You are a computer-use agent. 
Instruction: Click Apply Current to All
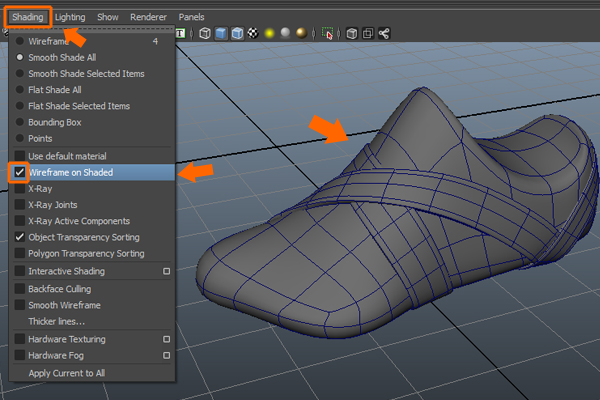tap(66, 373)
